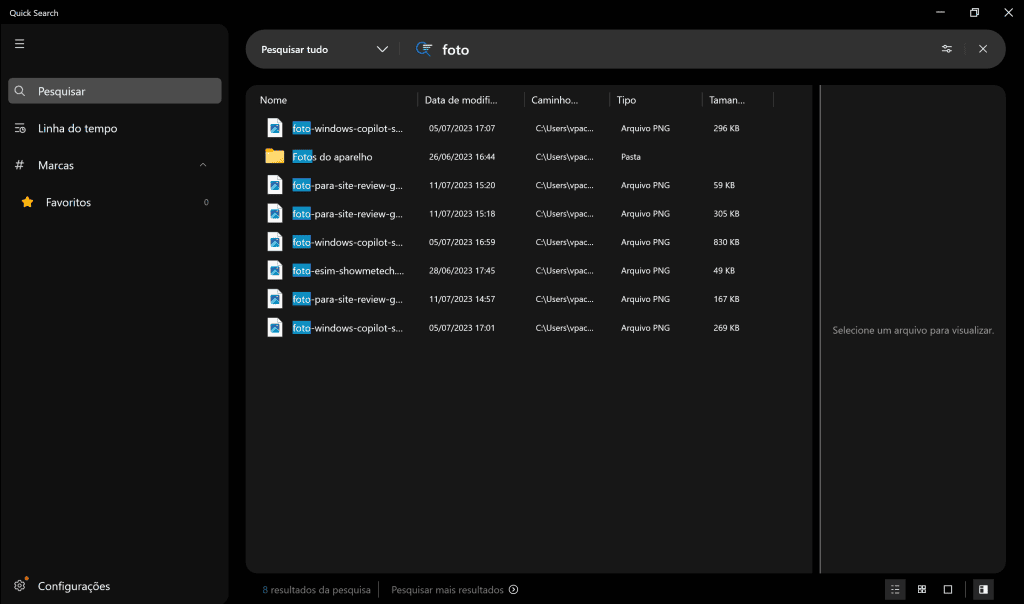The image size is (1024, 604).
Task: Open Linha do tempo in sidebar
Action: click(77, 128)
